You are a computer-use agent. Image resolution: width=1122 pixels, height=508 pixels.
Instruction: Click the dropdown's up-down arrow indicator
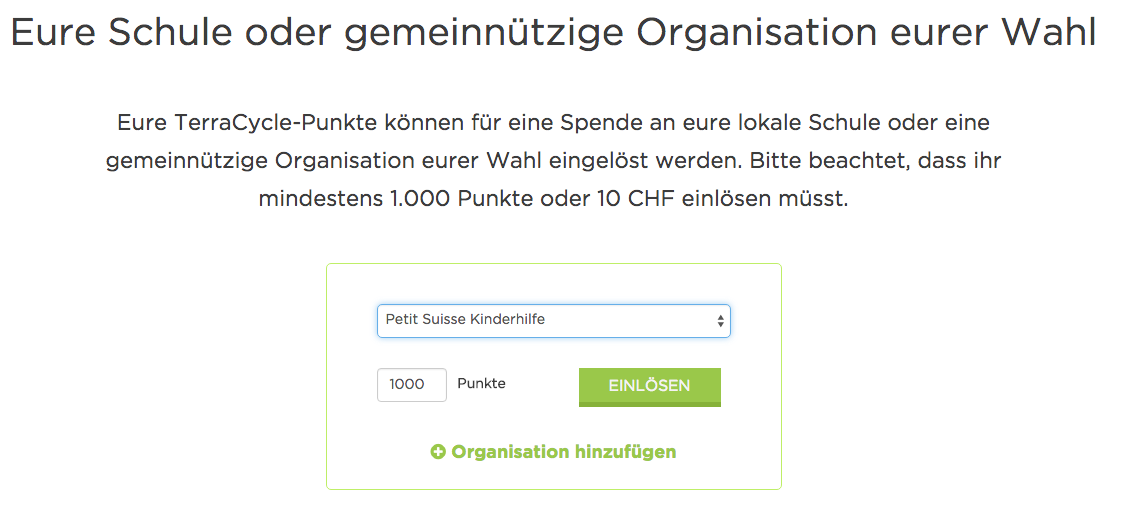tap(719, 321)
